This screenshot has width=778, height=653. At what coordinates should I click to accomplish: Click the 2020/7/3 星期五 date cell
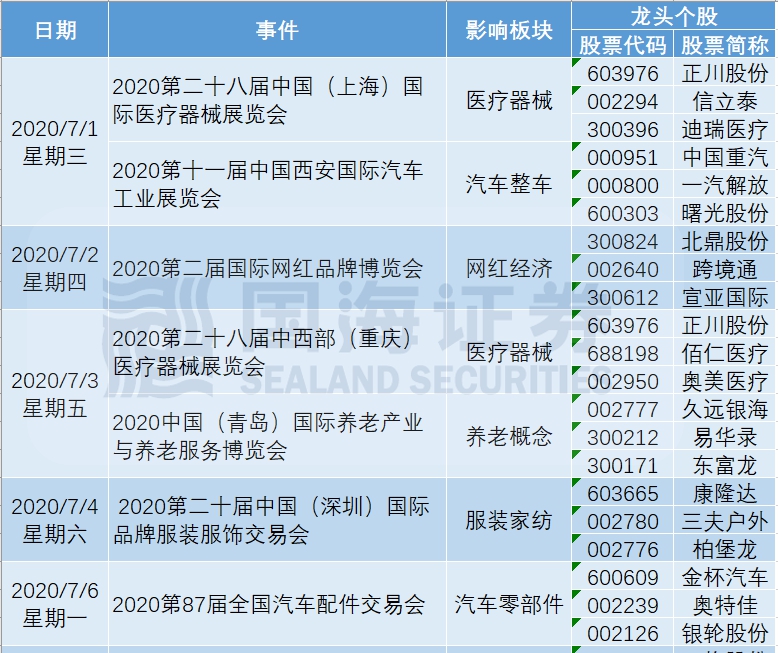pyautogui.click(x=55, y=394)
